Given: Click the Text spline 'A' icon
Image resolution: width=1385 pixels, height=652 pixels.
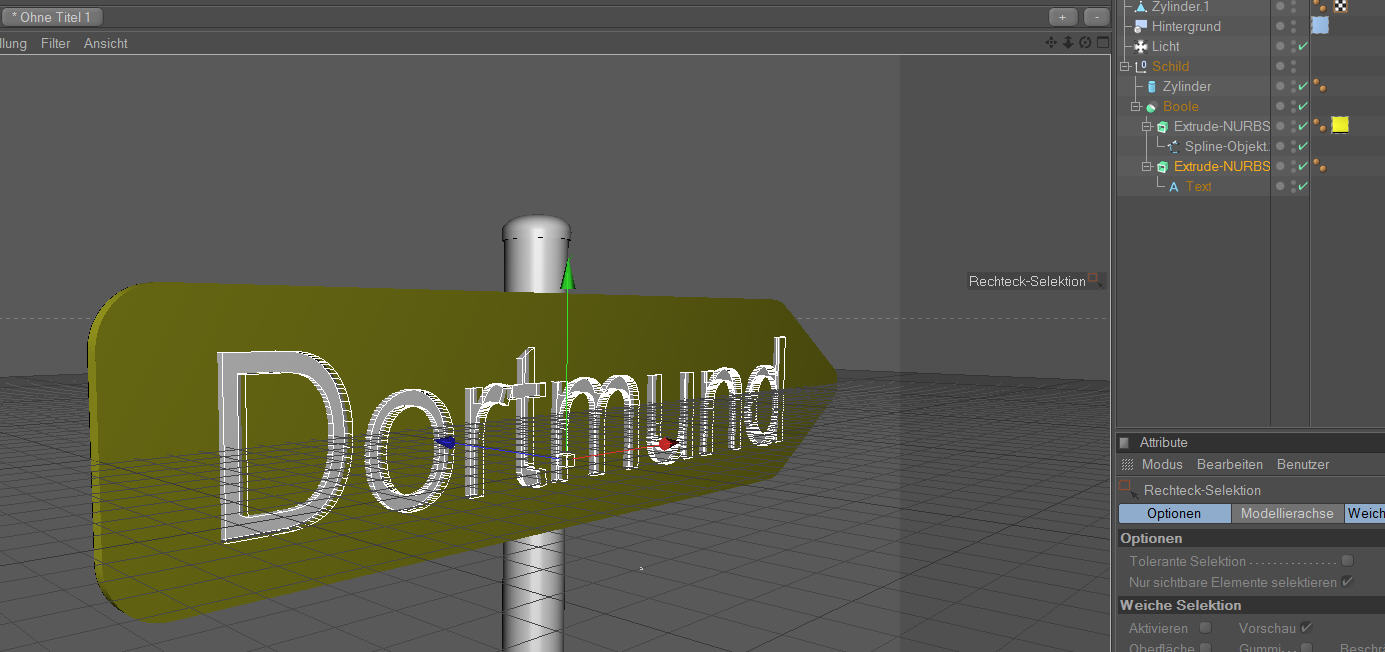Looking at the screenshot, I should (1173, 186).
